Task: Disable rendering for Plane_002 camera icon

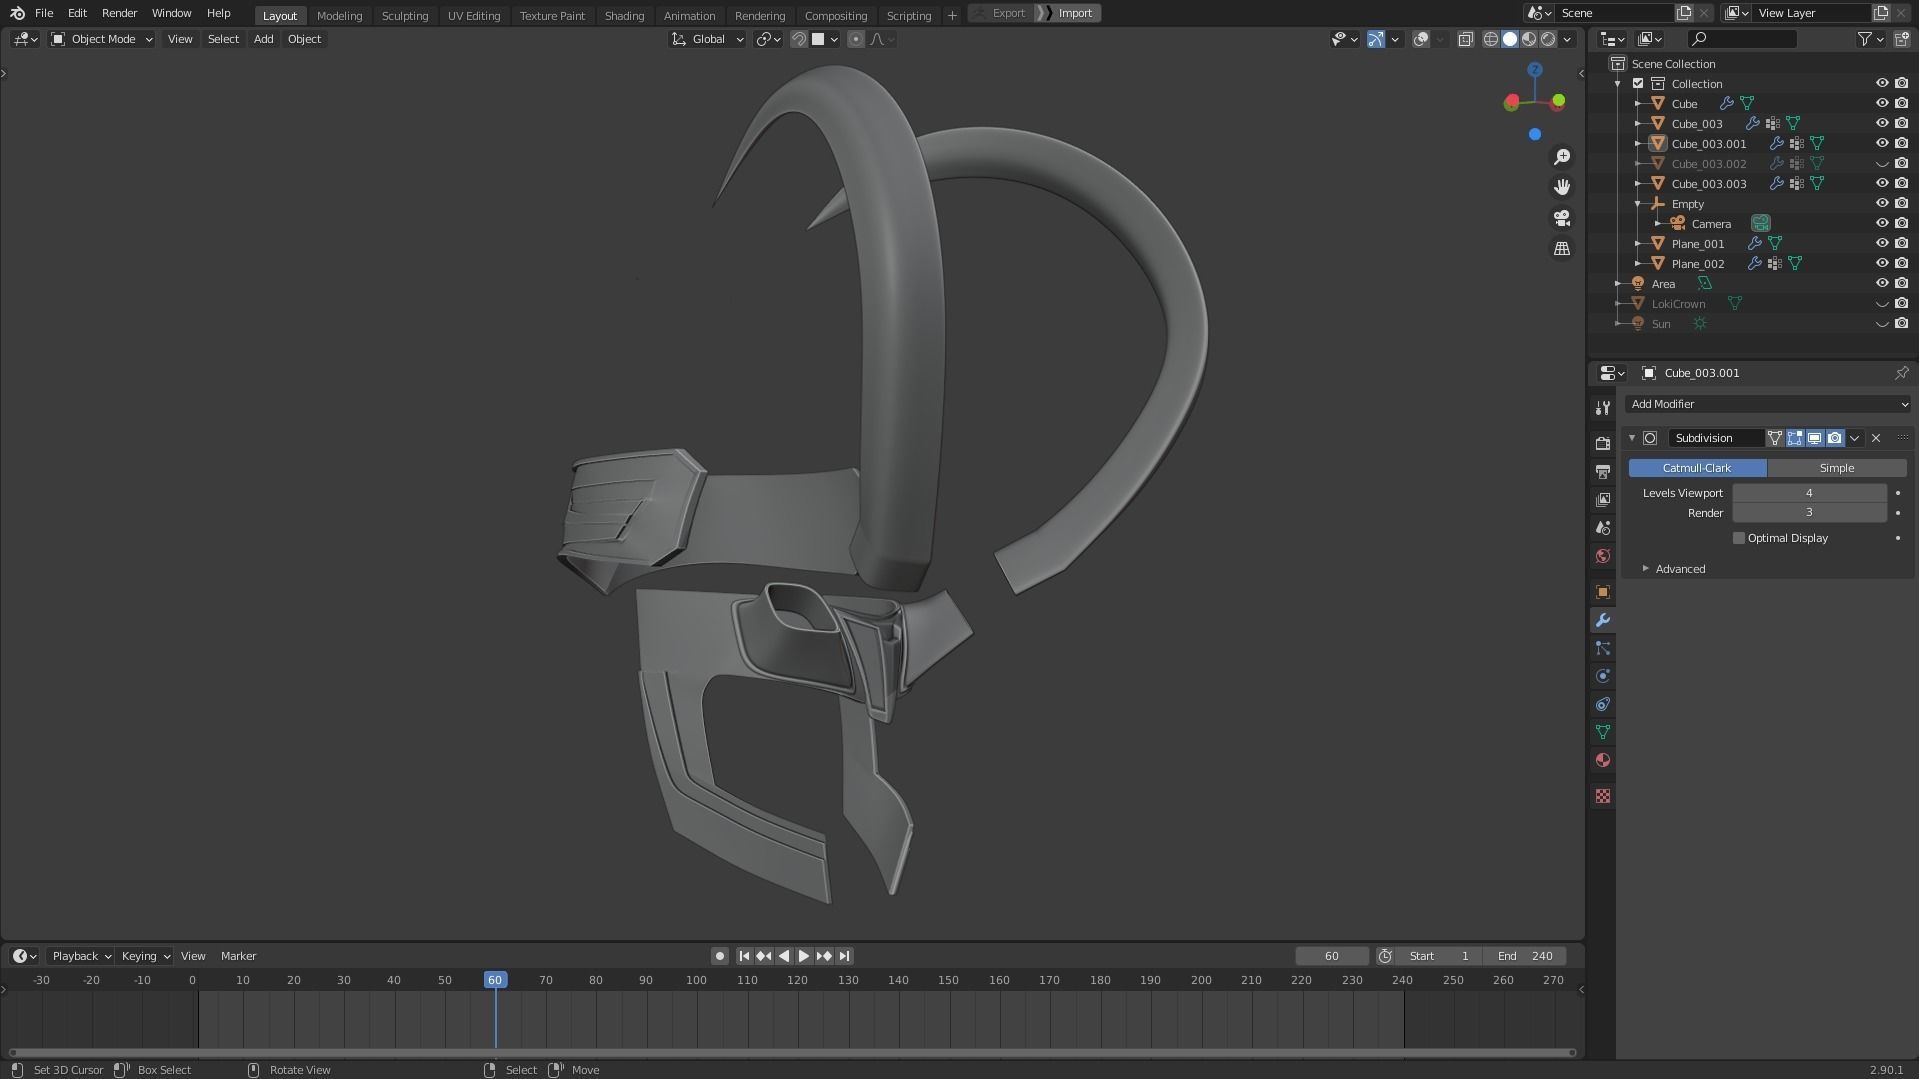Action: [x=1901, y=263]
